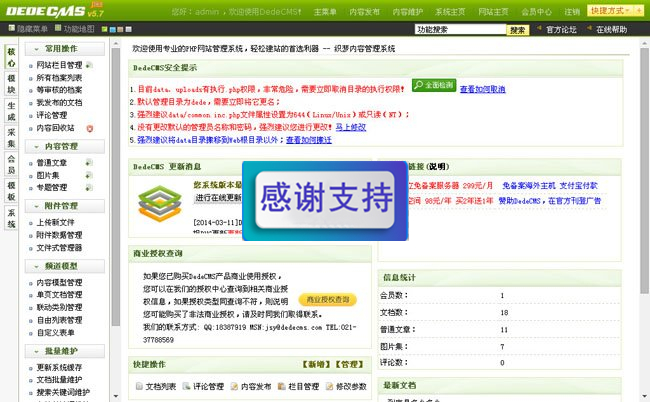Open 所有档案列表 in the sidebar

pyautogui.click(x=59, y=78)
